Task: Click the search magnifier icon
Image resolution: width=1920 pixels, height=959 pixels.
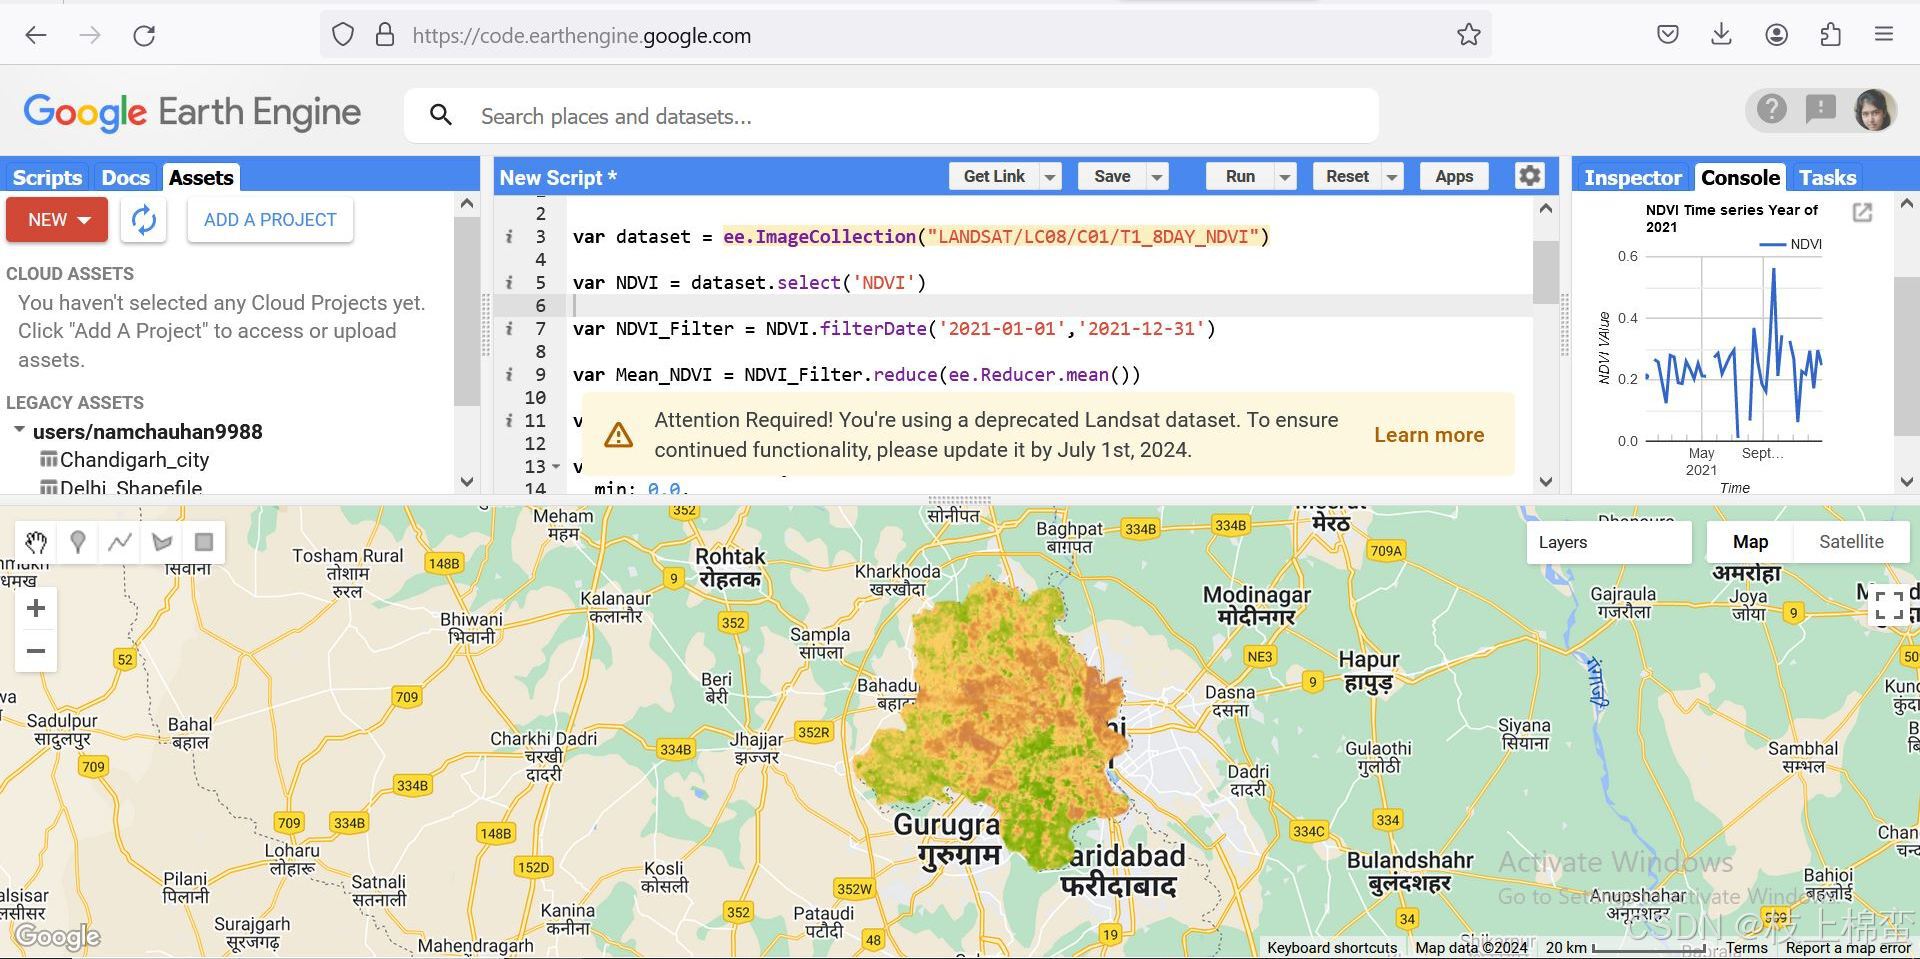Action: pyautogui.click(x=440, y=115)
